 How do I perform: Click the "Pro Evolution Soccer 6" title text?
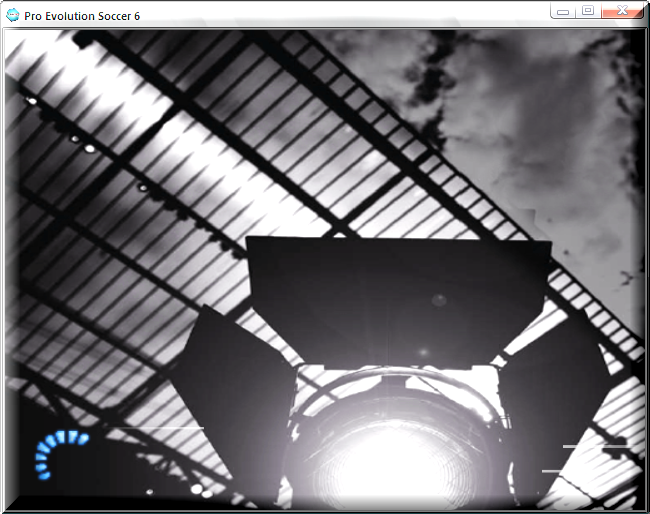(82, 16)
